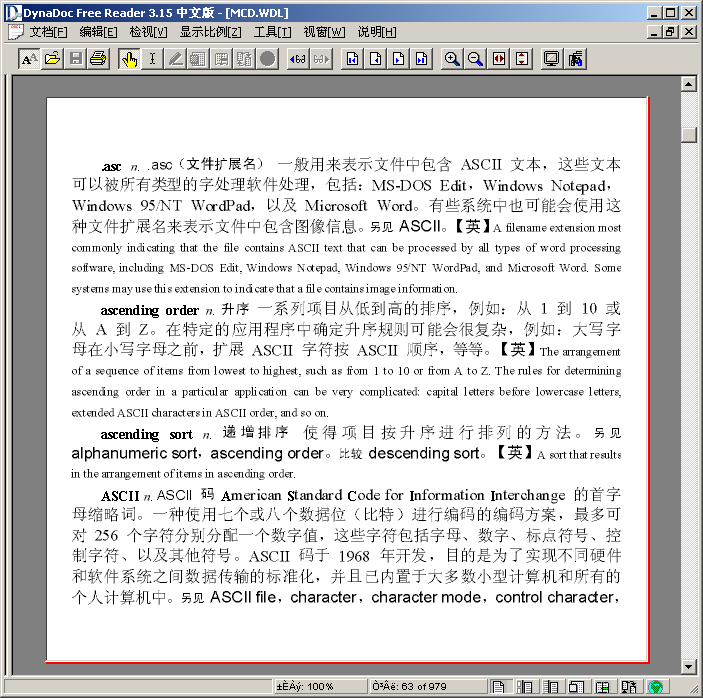This screenshot has width=703, height=698.
Task: Open the 编辑[E] menu
Action: pyautogui.click(x=98, y=32)
